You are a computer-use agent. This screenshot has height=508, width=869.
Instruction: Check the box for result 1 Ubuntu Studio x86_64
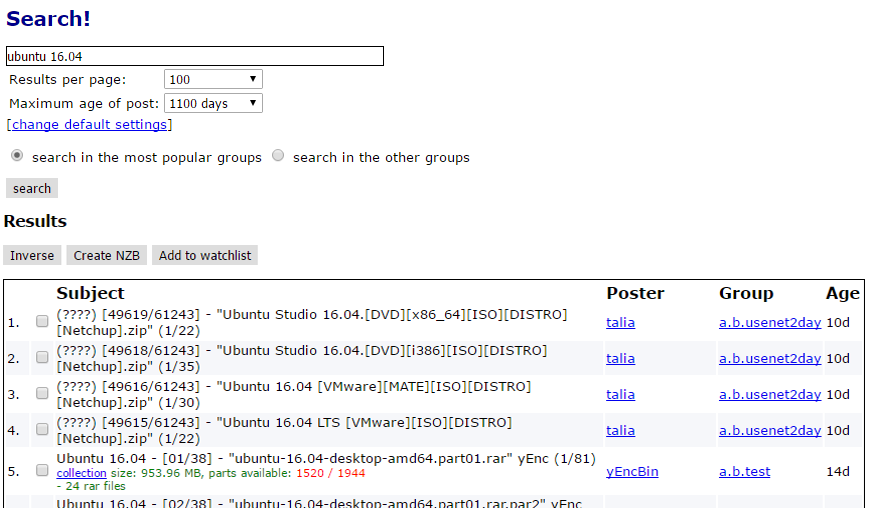point(42,321)
